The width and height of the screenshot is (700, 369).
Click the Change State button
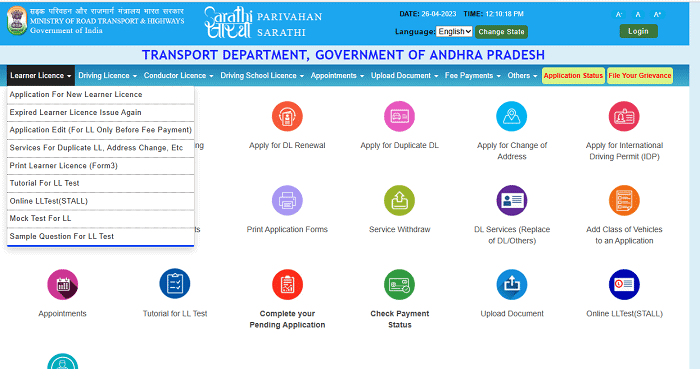pyautogui.click(x=501, y=32)
